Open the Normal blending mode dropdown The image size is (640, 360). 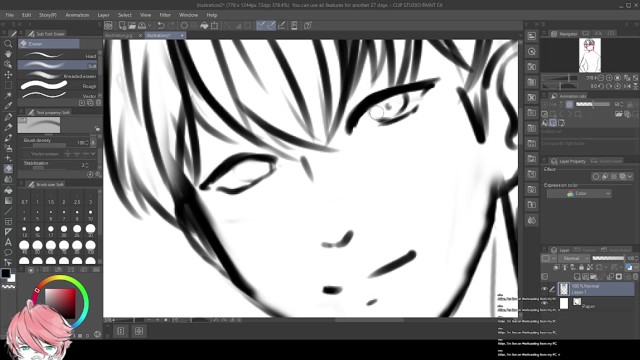(574, 258)
